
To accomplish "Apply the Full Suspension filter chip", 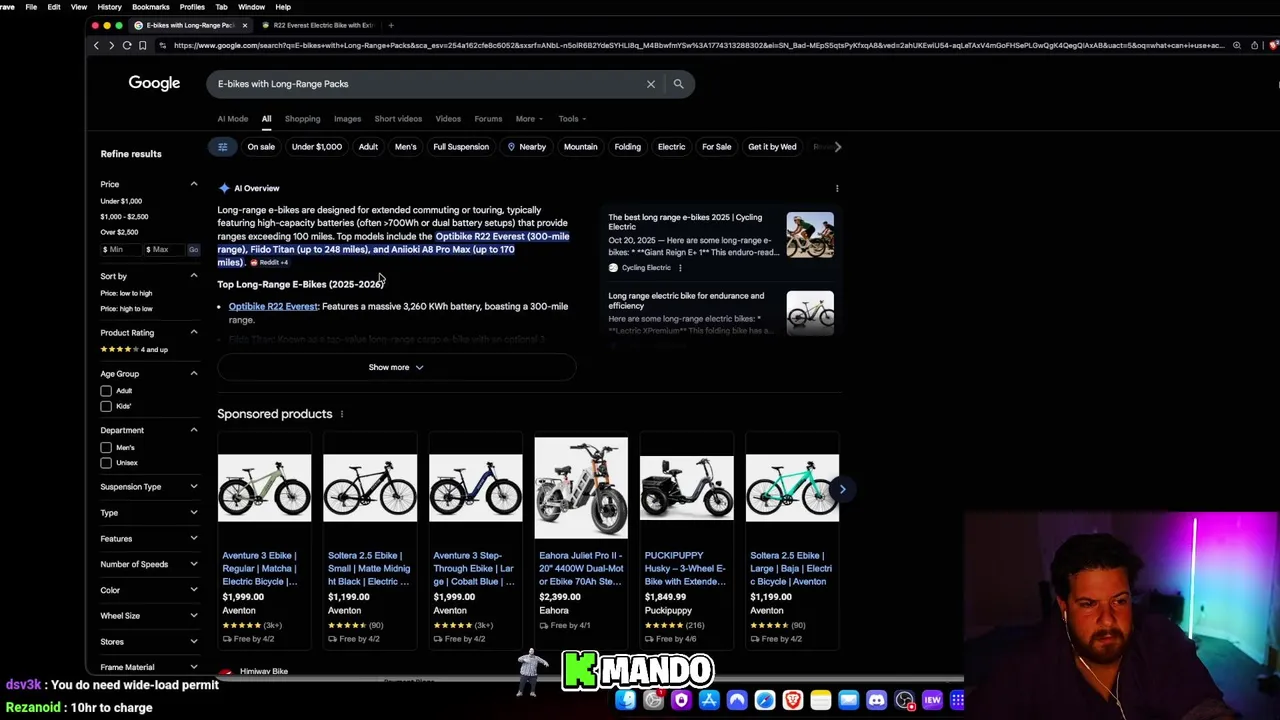I will tap(461, 147).
